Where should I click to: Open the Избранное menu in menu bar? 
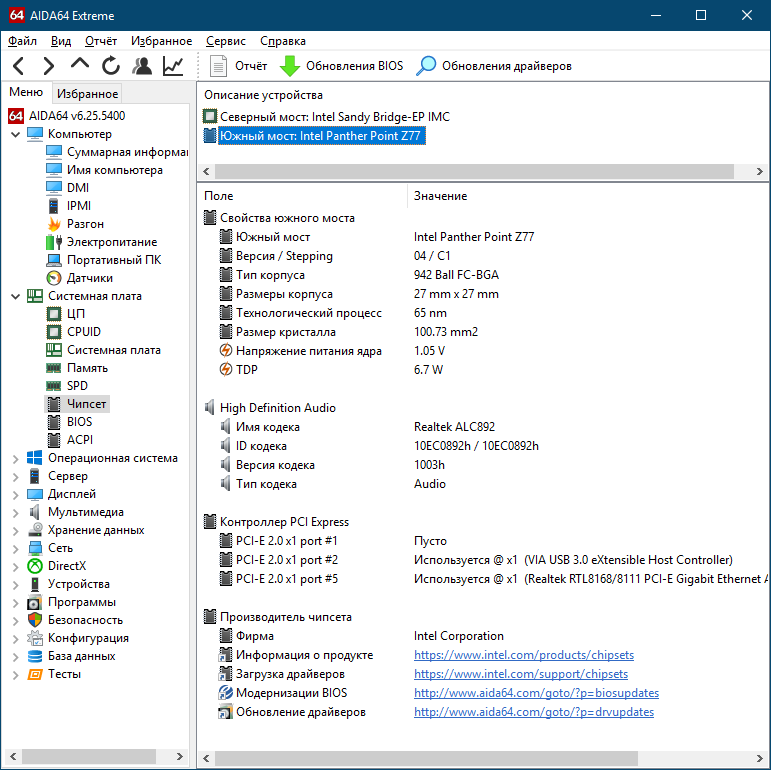[161, 41]
